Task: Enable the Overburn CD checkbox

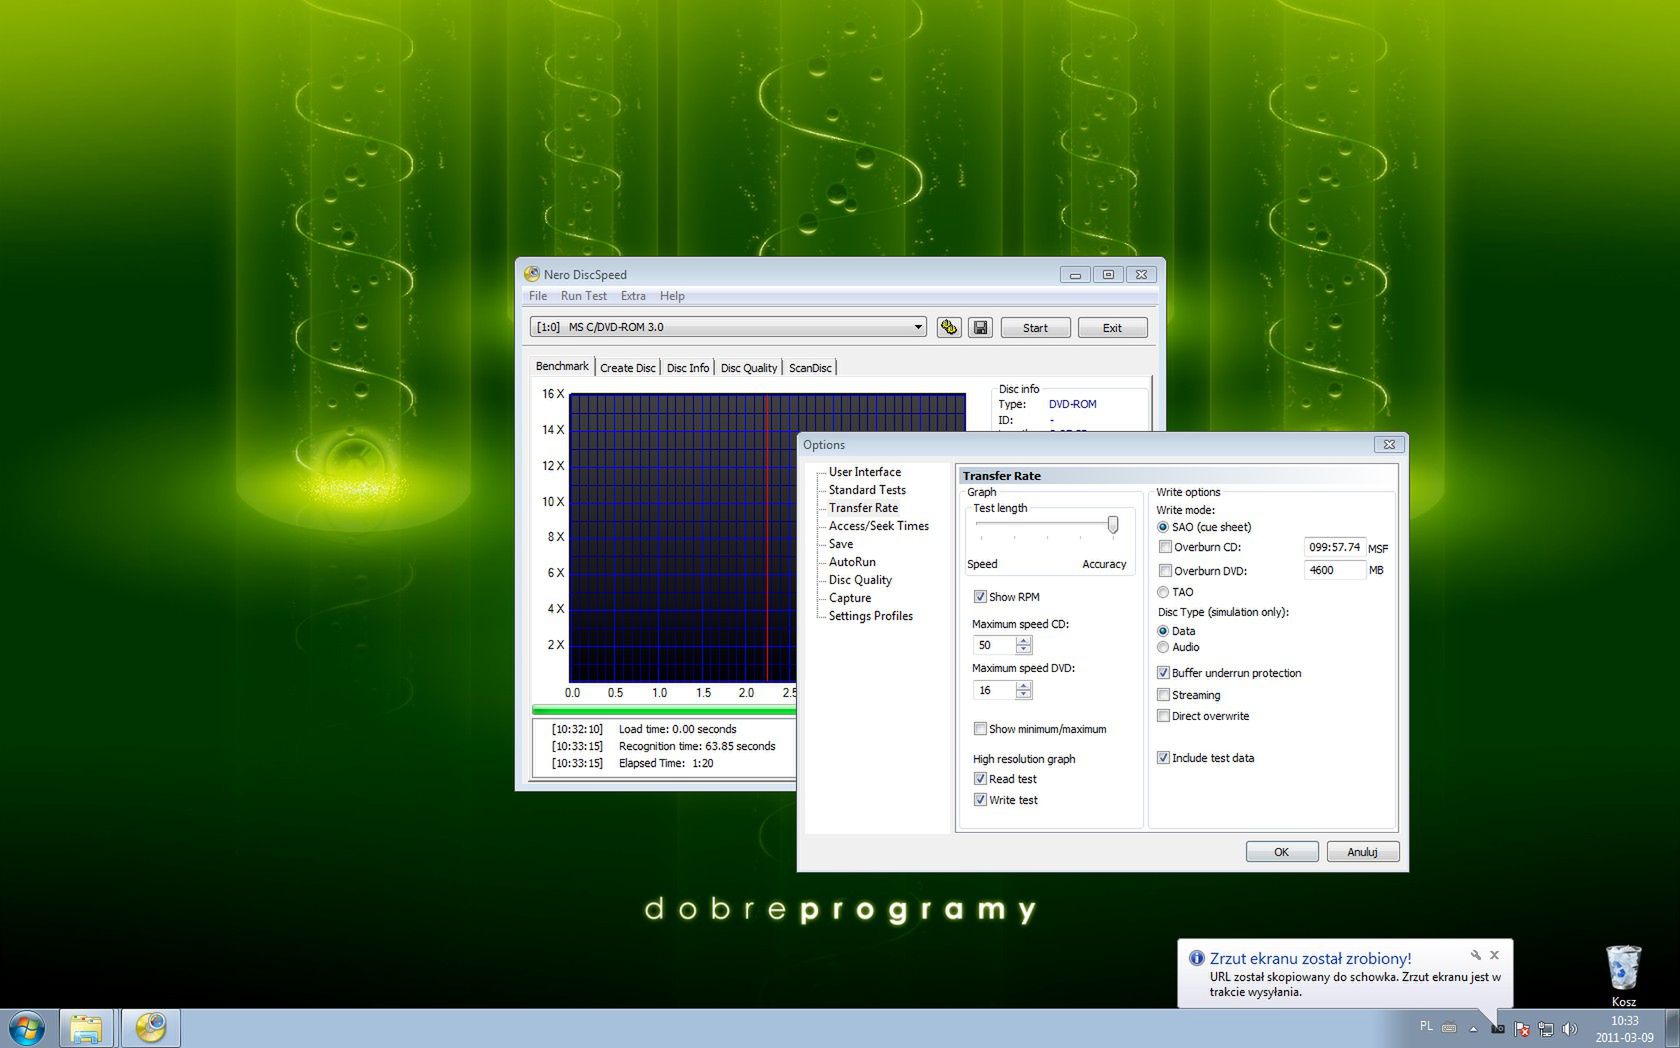Action: click(x=1165, y=547)
